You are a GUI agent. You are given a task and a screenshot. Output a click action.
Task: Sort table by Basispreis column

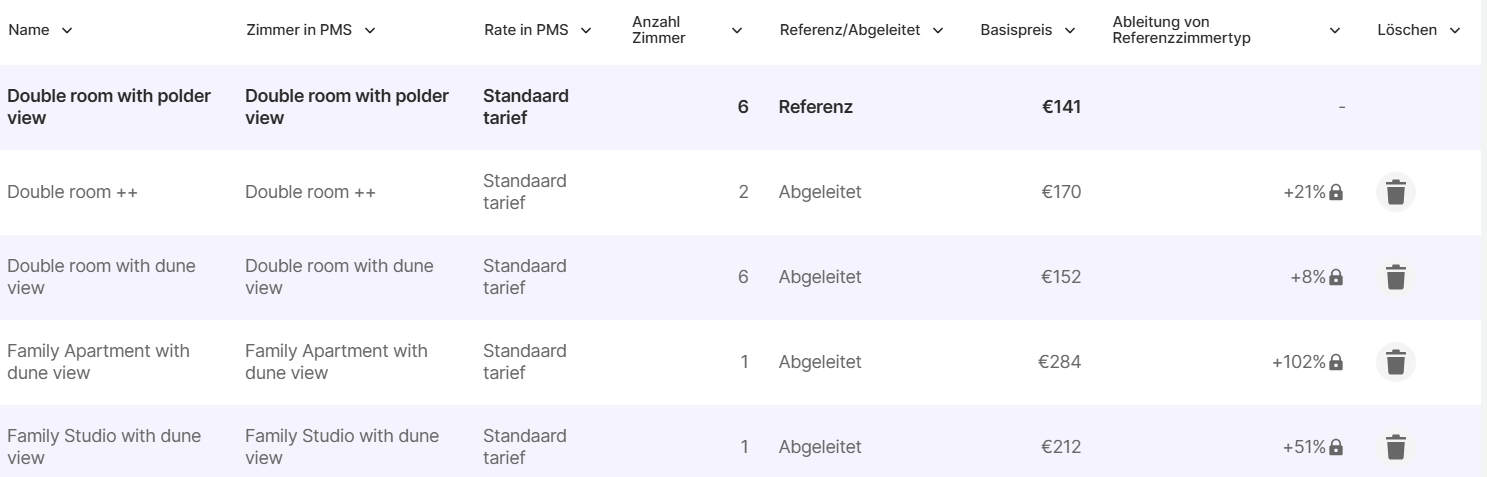tap(1070, 31)
